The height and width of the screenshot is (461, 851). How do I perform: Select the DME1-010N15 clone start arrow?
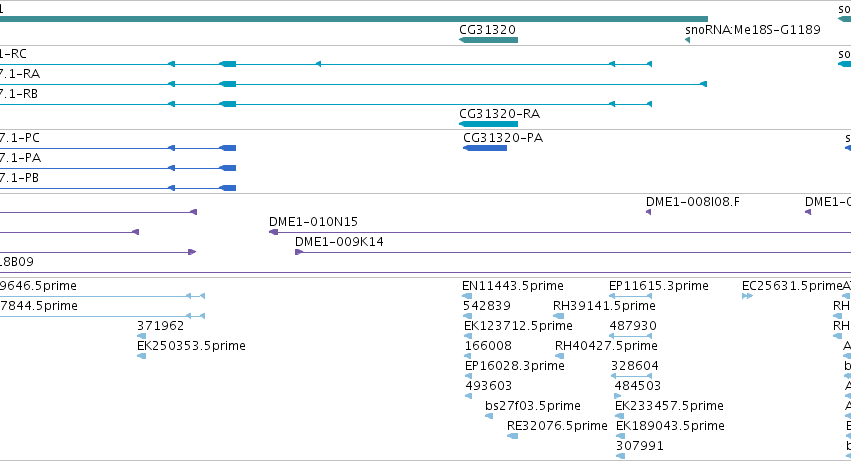pos(274,232)
